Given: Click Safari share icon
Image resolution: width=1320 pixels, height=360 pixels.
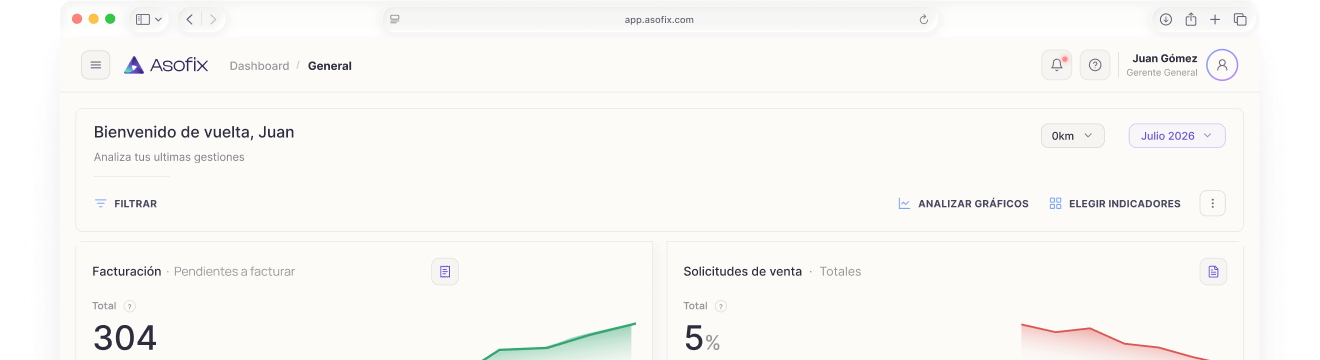Looking at the screenshot, I should (1191, 19).
